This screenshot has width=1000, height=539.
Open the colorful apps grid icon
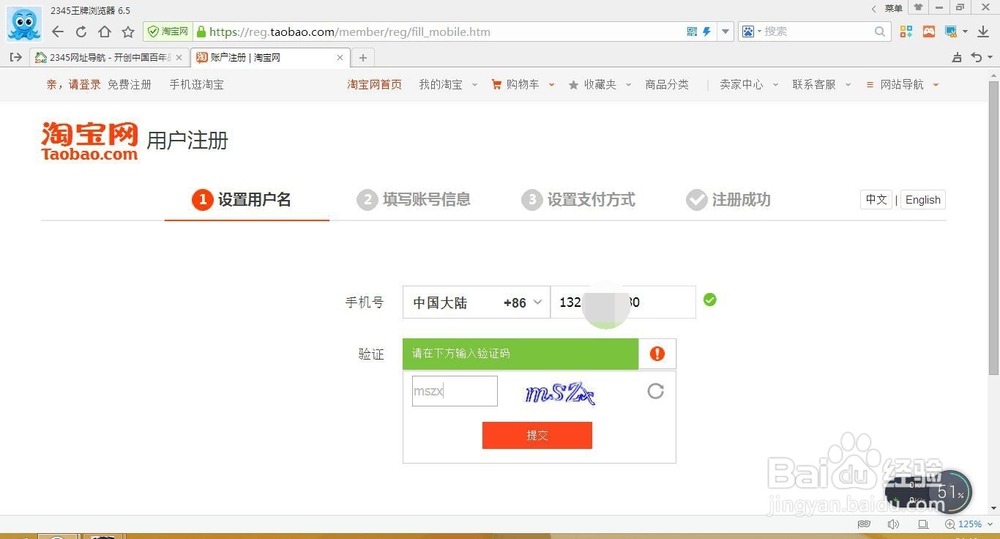(906, 31)
